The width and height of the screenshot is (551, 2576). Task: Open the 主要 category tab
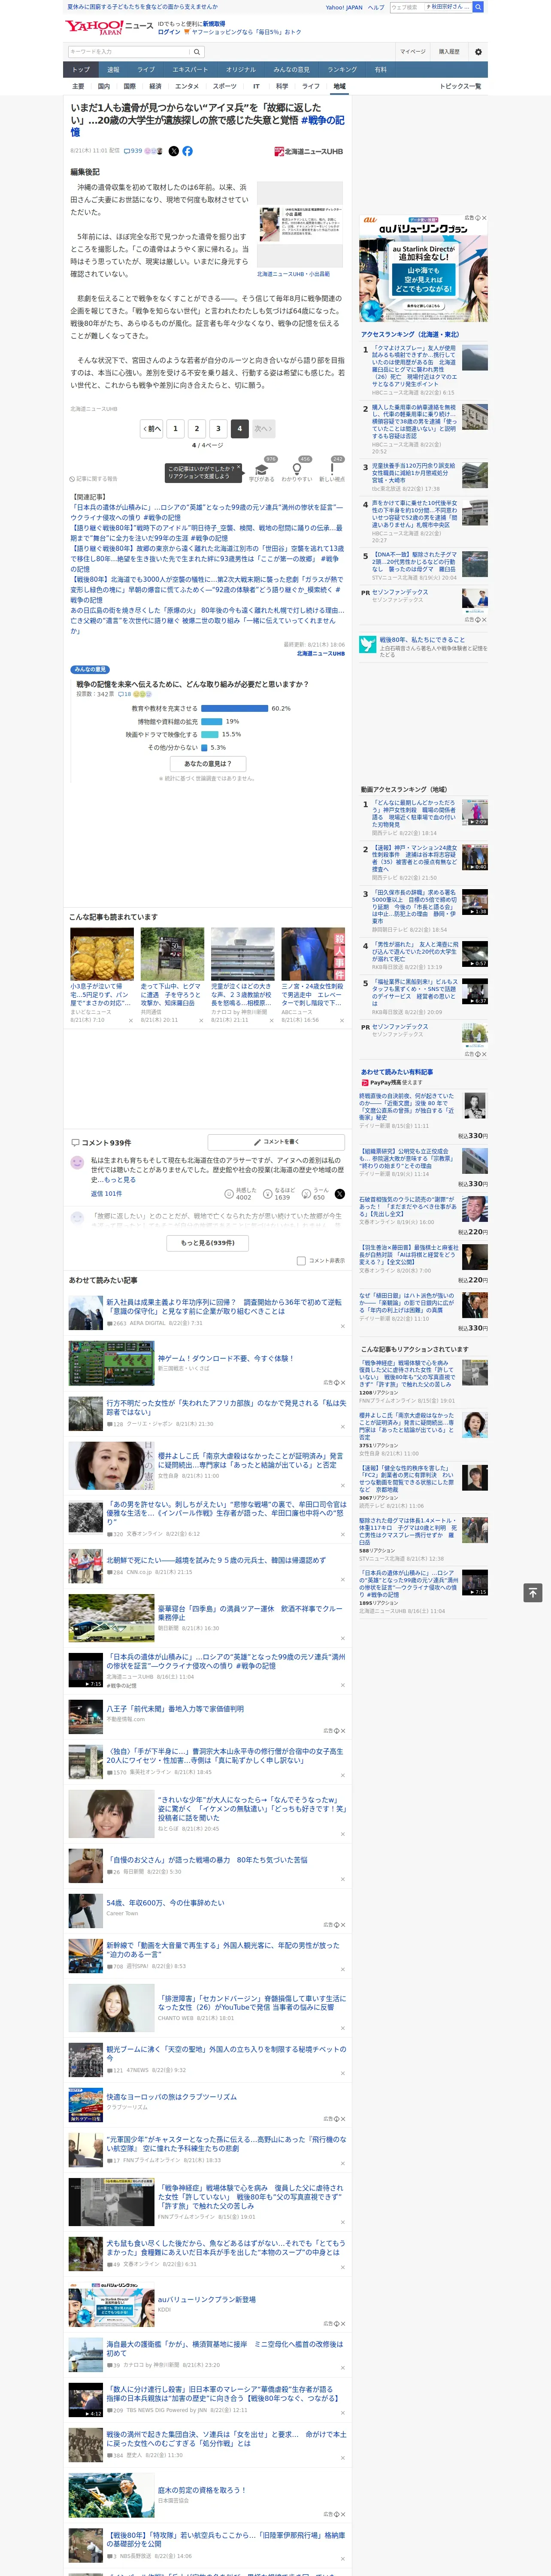tap(78, 86)
